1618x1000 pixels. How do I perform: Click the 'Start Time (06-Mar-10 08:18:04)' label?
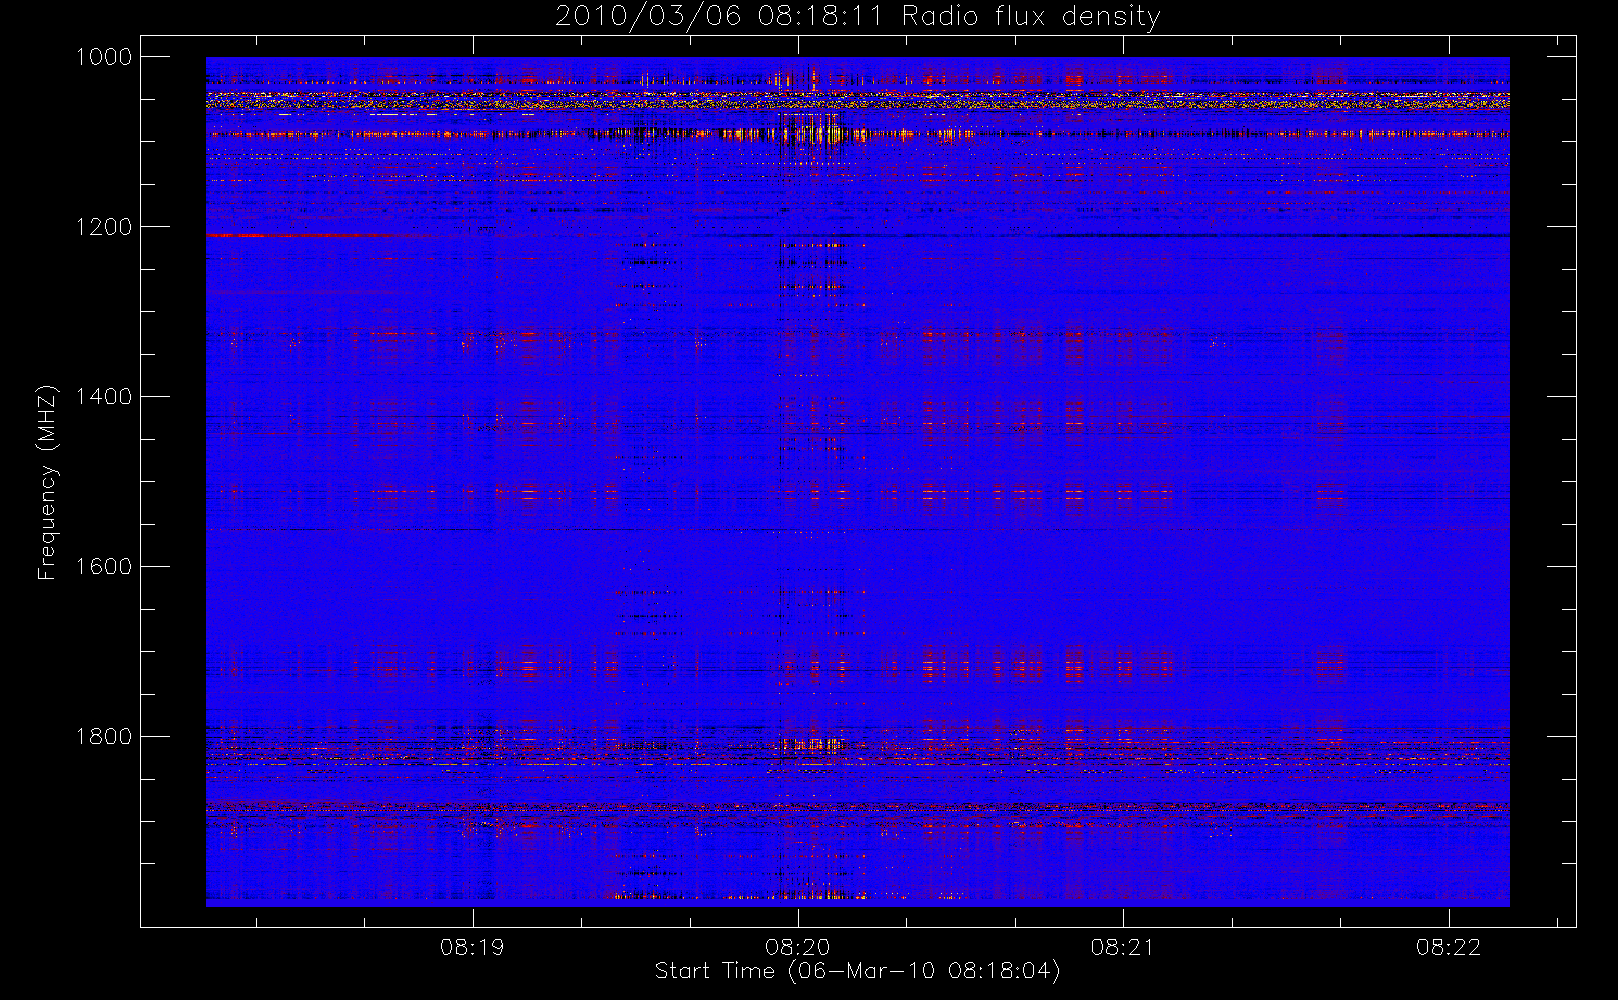858,971
